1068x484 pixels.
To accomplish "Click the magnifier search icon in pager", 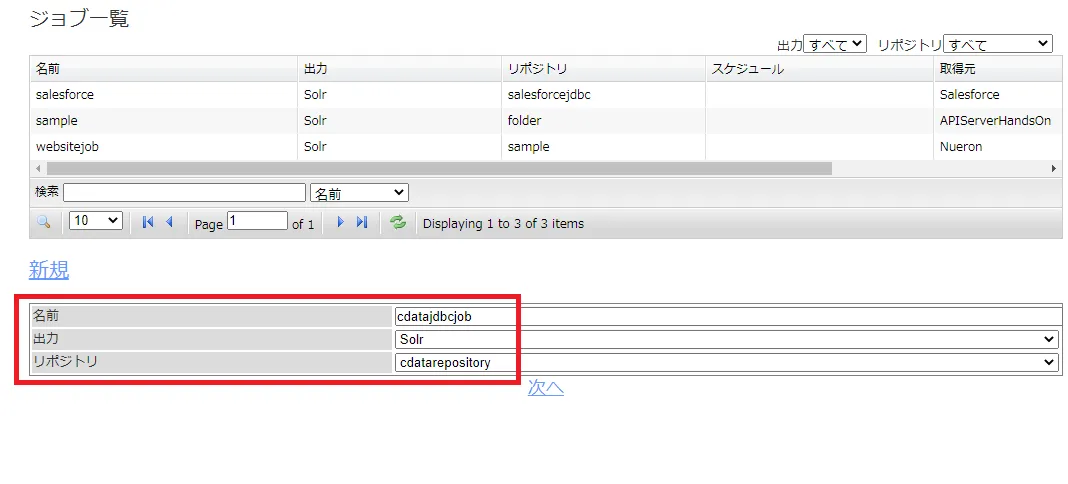I will point(43,222).
